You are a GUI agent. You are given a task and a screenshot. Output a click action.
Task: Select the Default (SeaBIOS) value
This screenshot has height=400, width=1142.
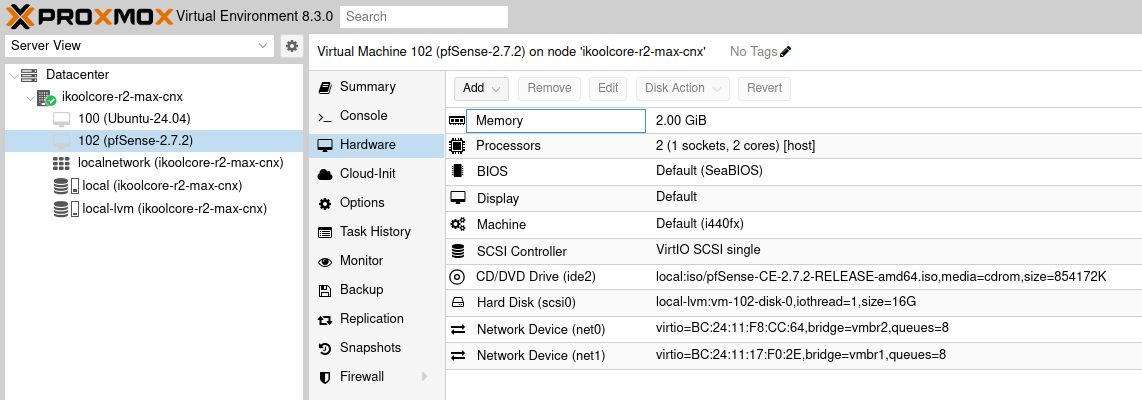click(709, 171)
